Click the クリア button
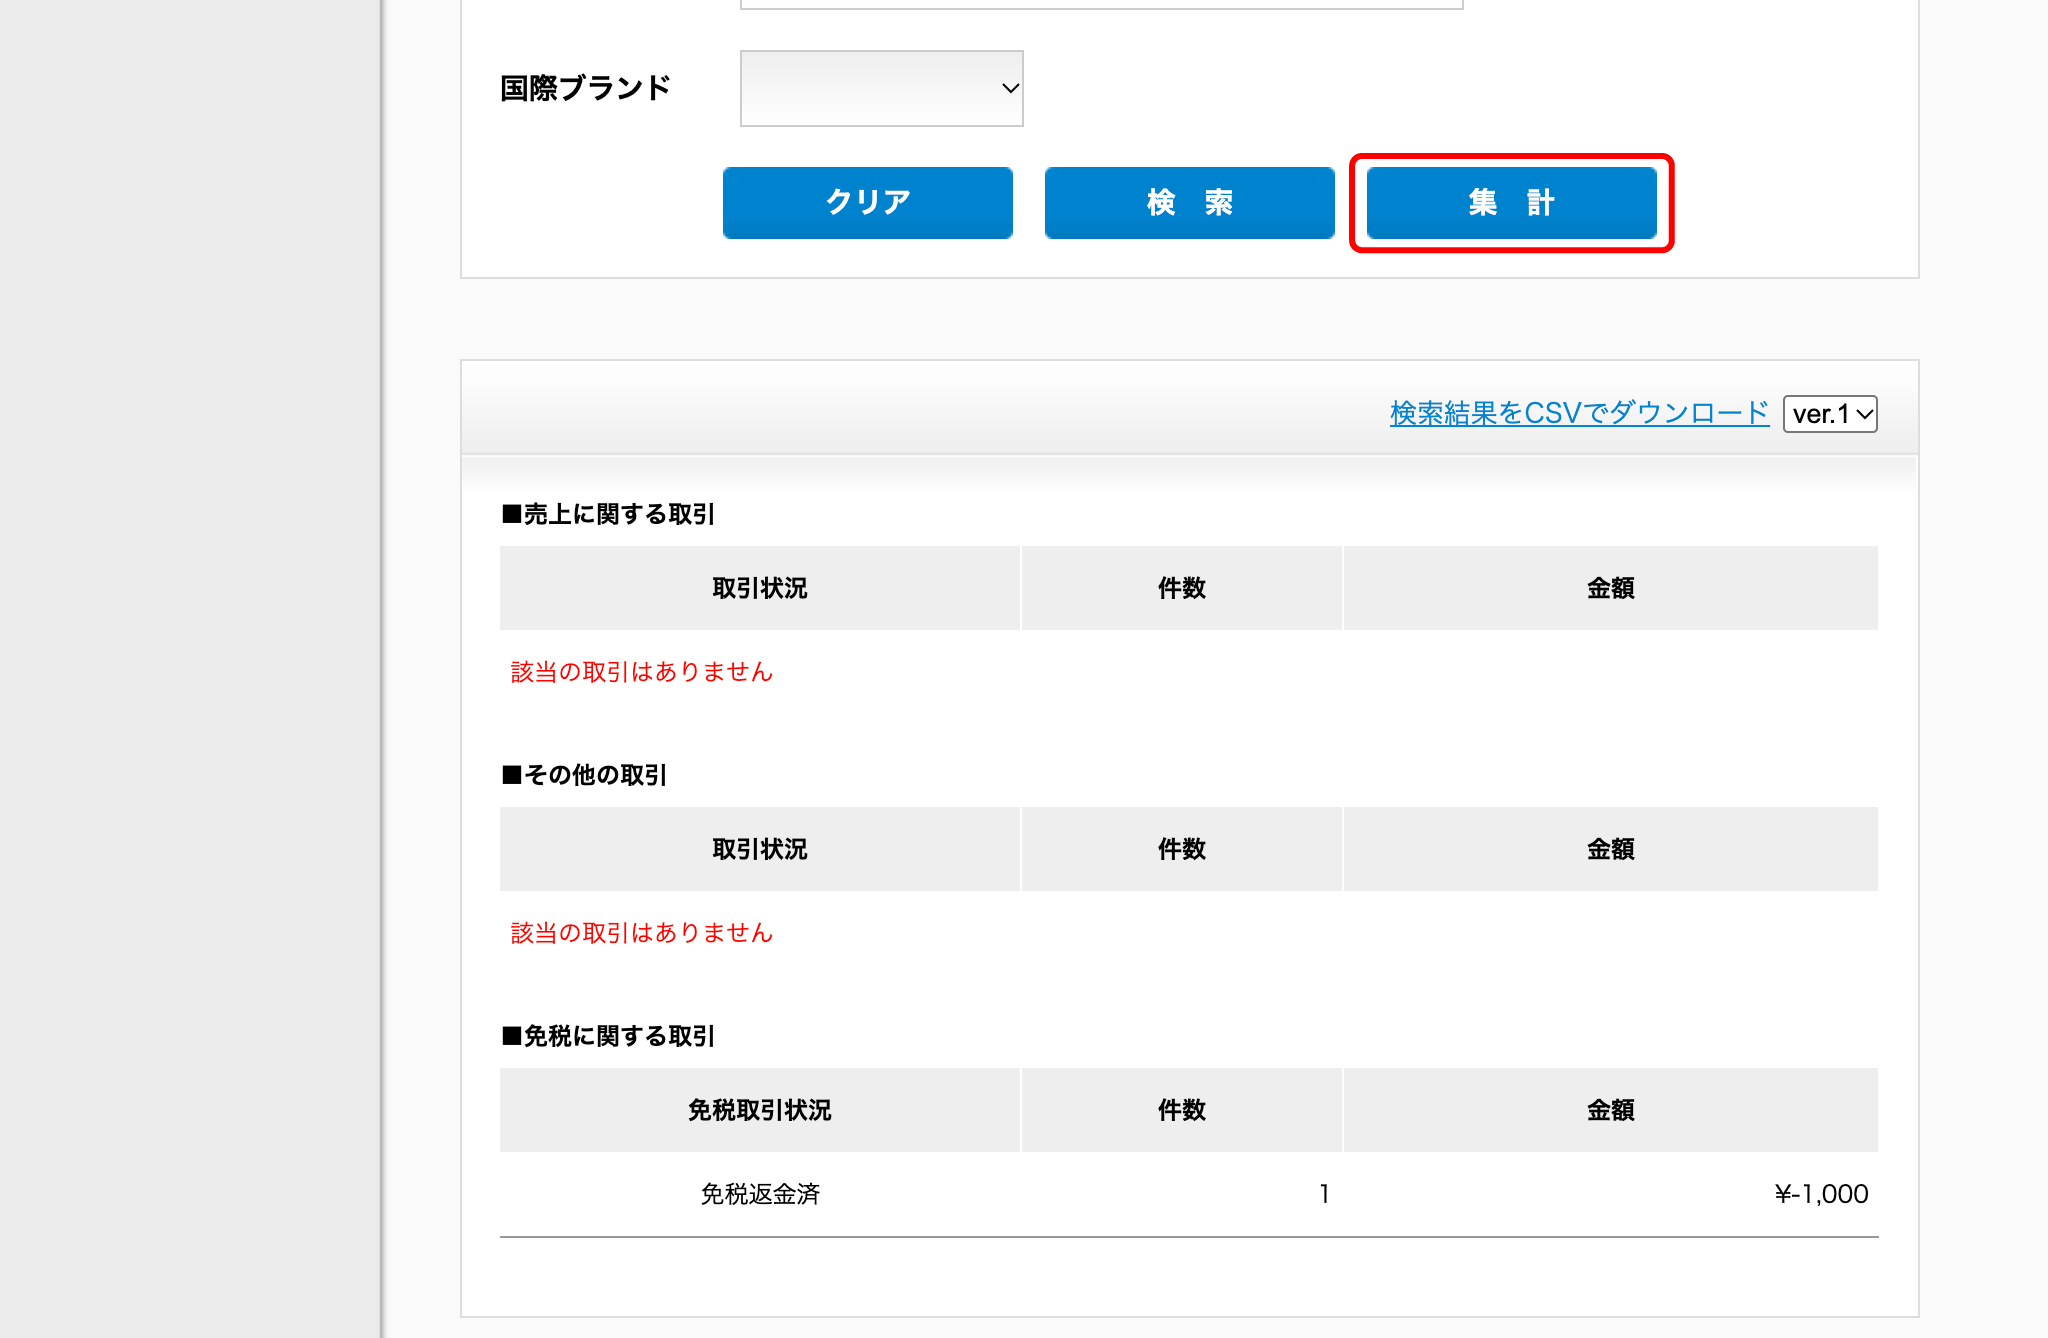Viewport: 2048px width, 1338px height. 867,202
